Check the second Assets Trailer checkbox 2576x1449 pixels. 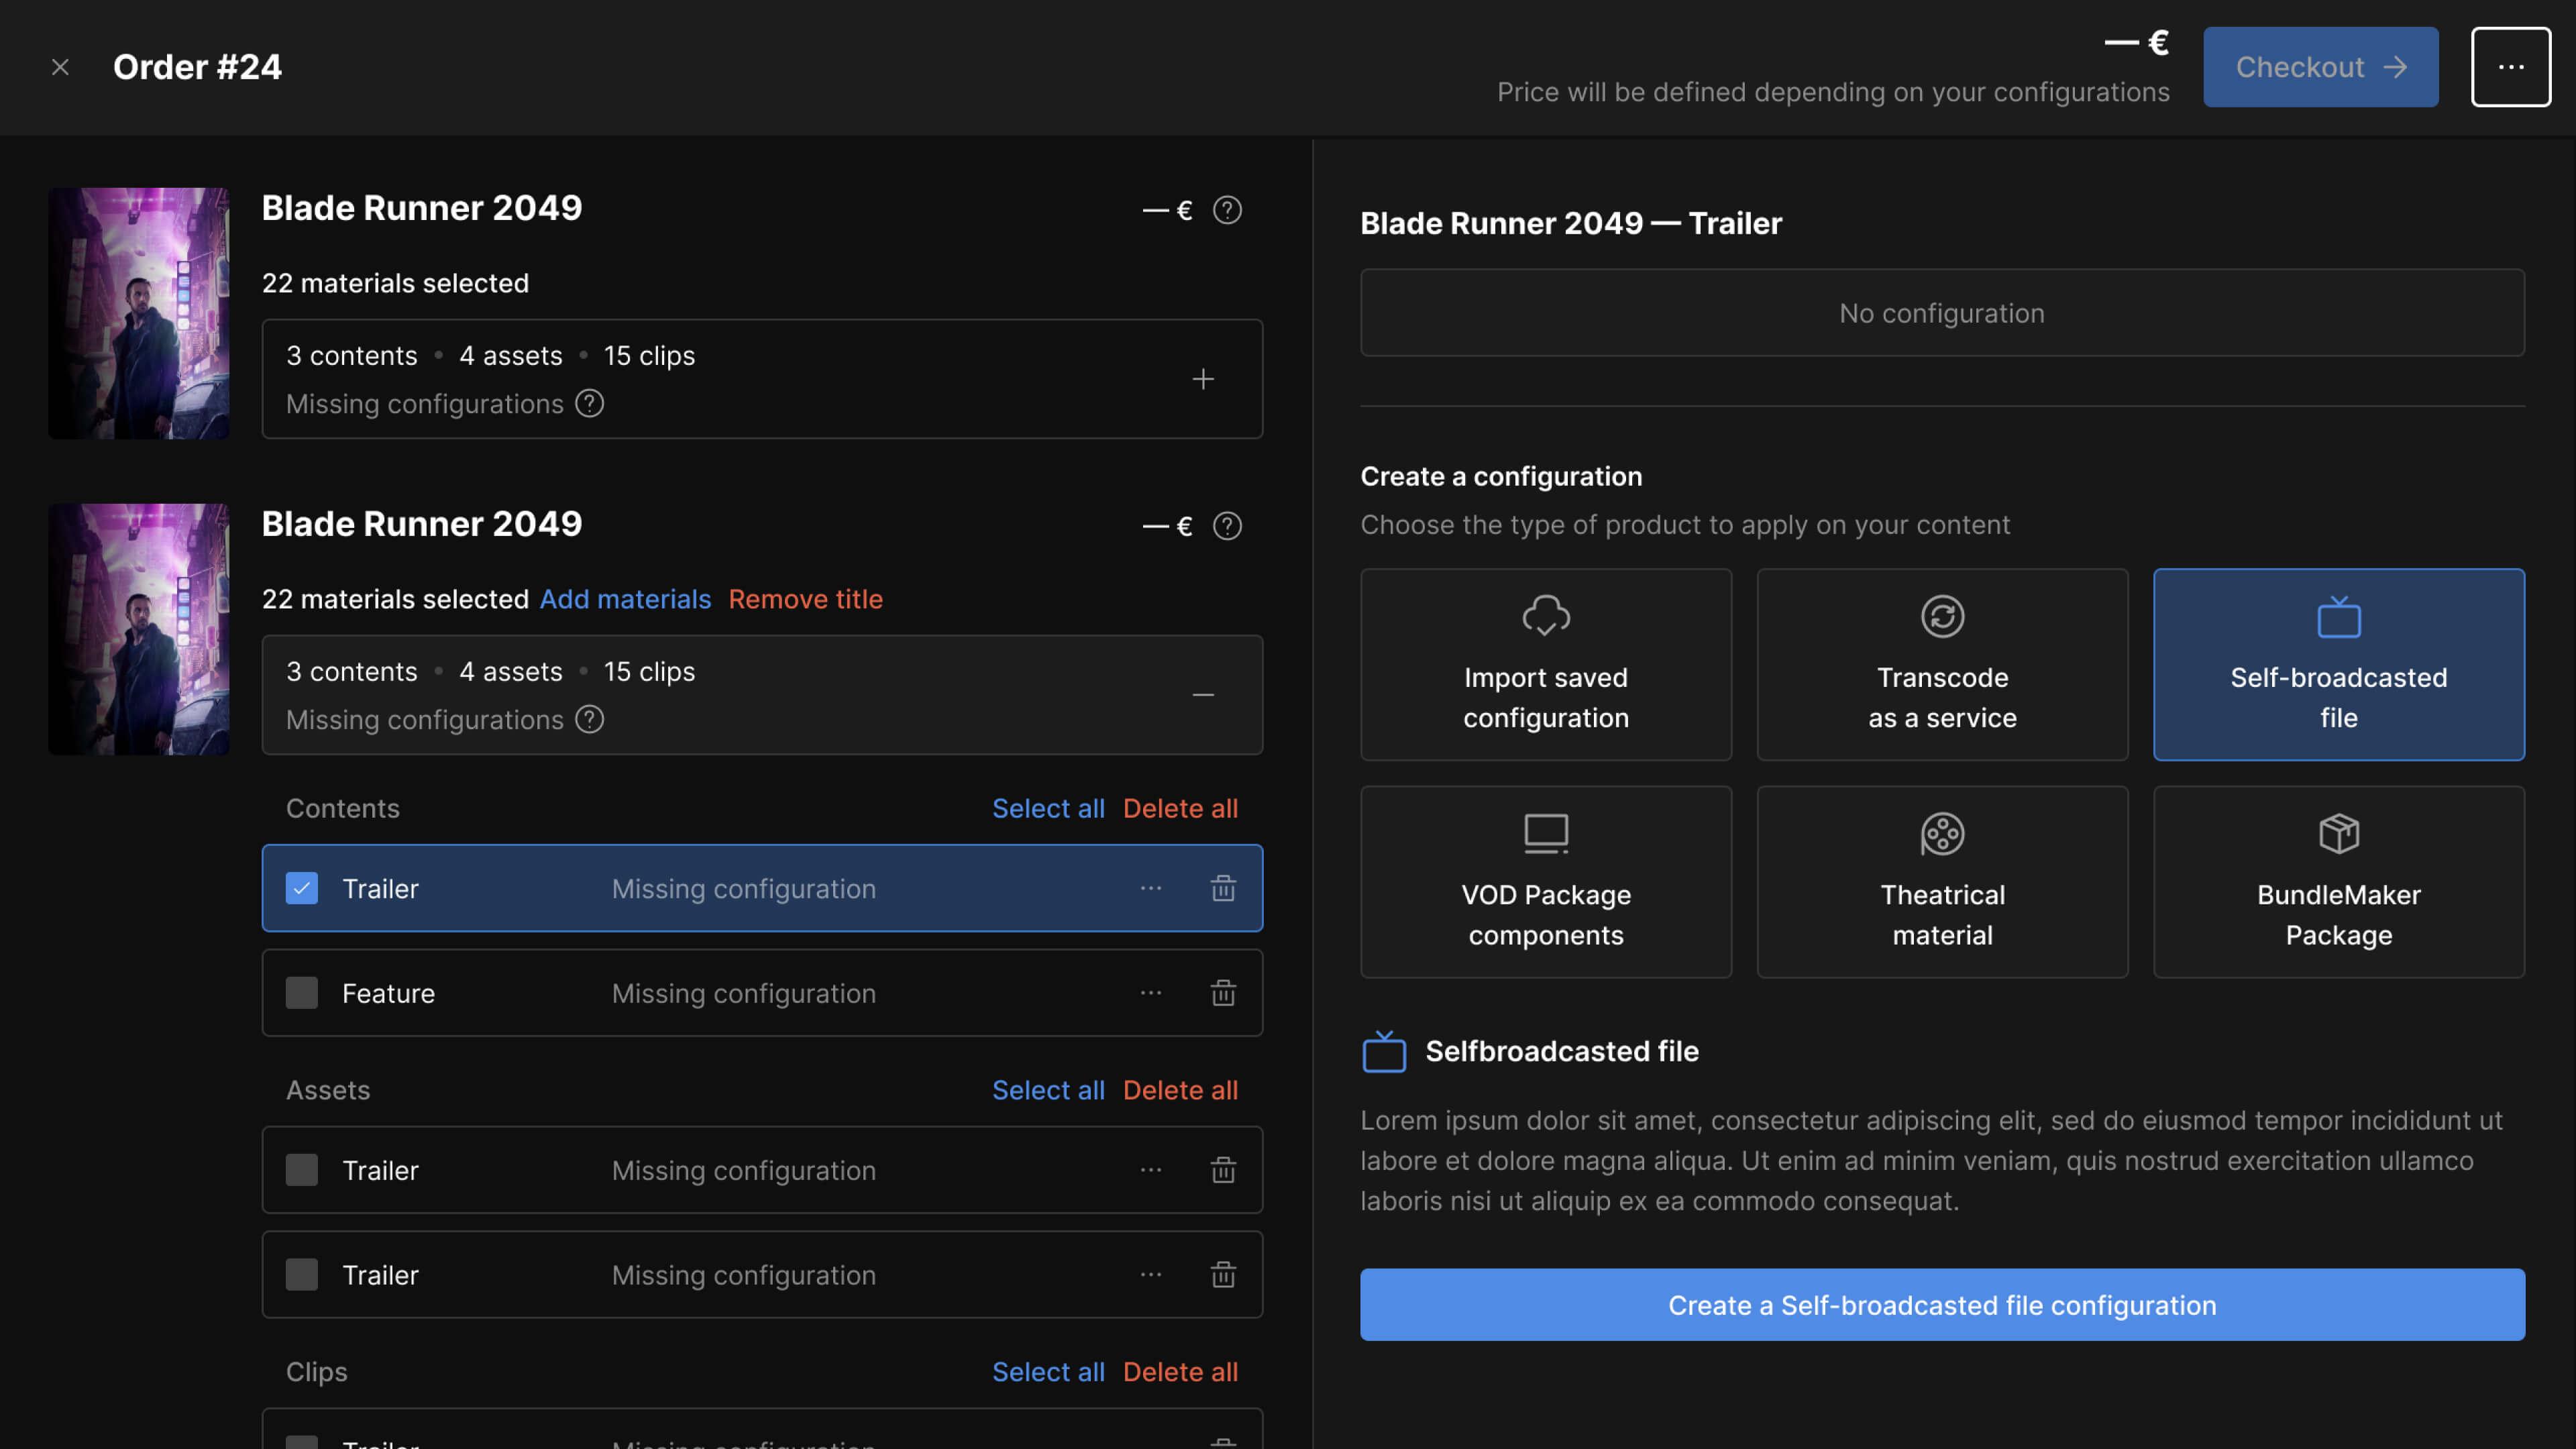click(302, 1275)
